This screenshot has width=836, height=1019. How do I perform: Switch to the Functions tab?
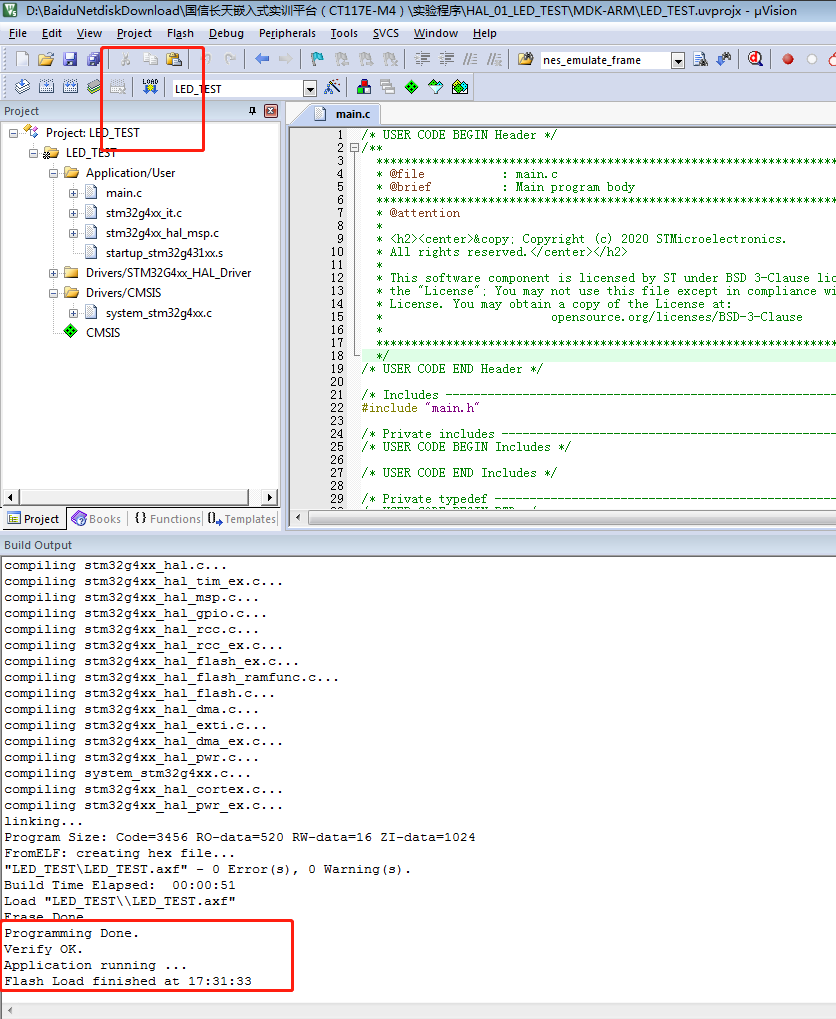point(167,519)
